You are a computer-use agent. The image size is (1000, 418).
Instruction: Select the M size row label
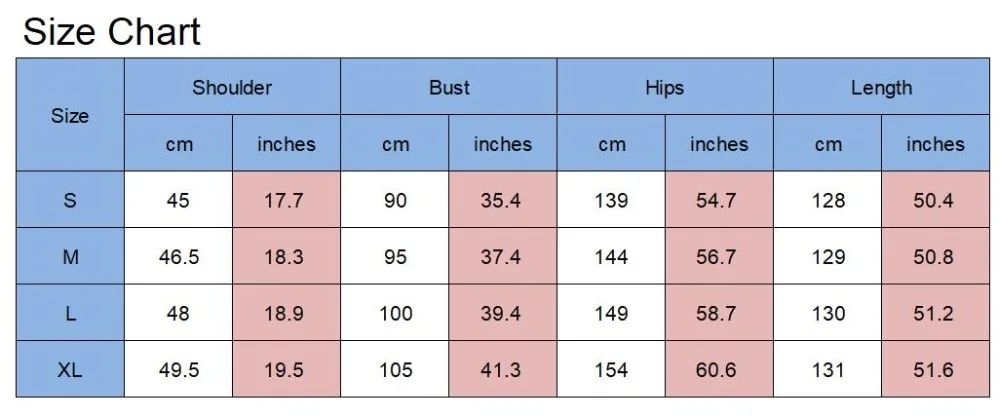(70, 257)
